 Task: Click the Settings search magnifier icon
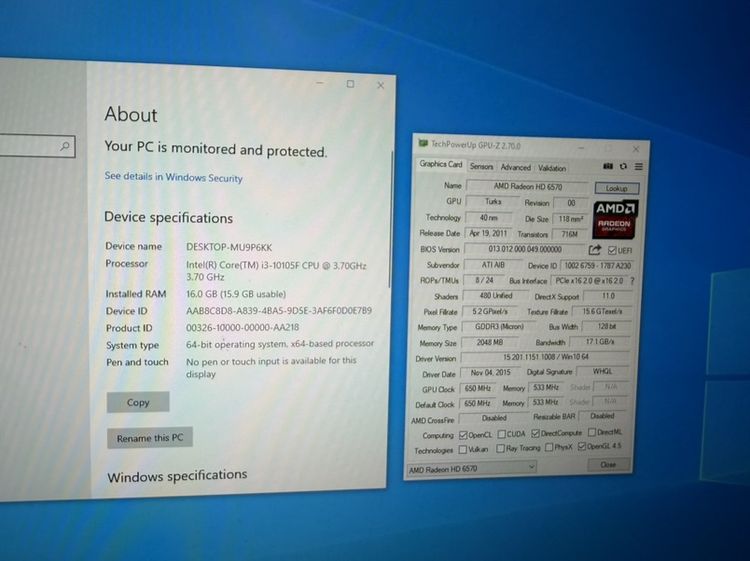[65, 146]
